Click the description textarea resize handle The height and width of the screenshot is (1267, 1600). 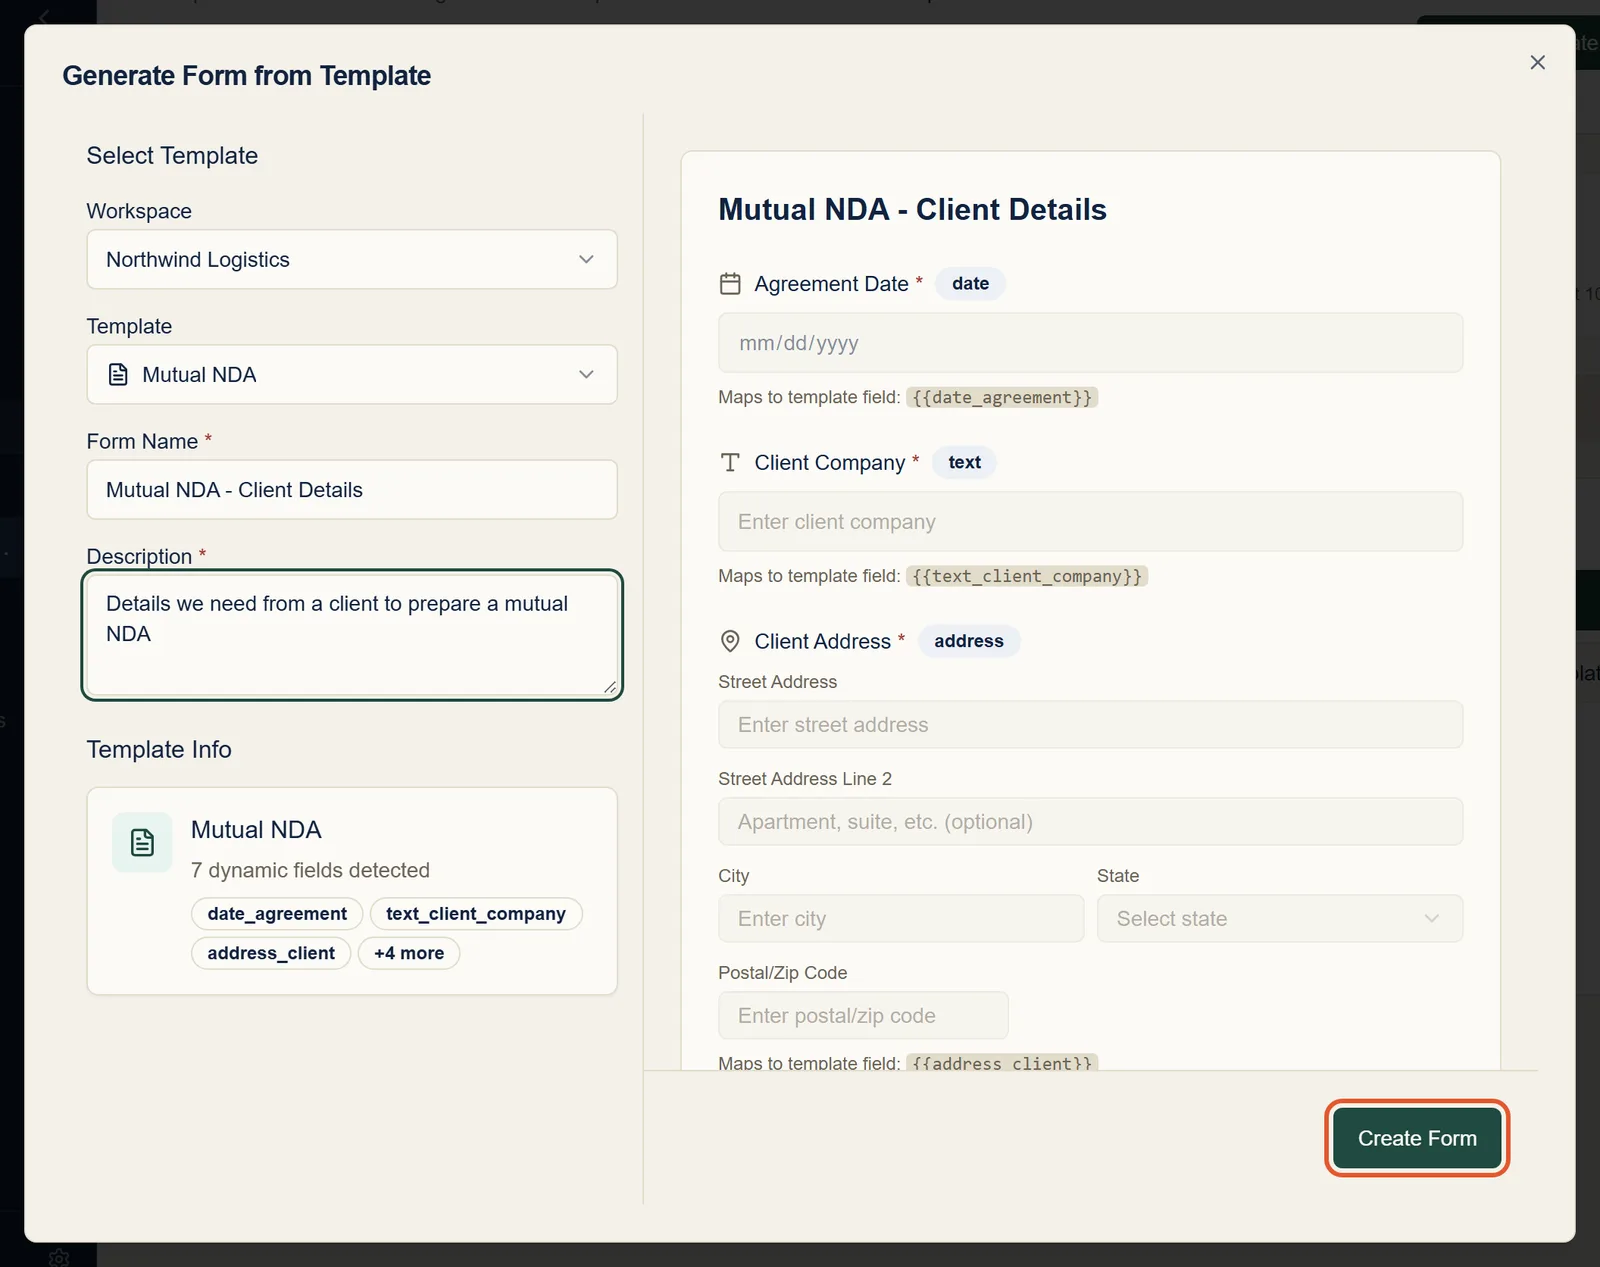click(610, 687)
